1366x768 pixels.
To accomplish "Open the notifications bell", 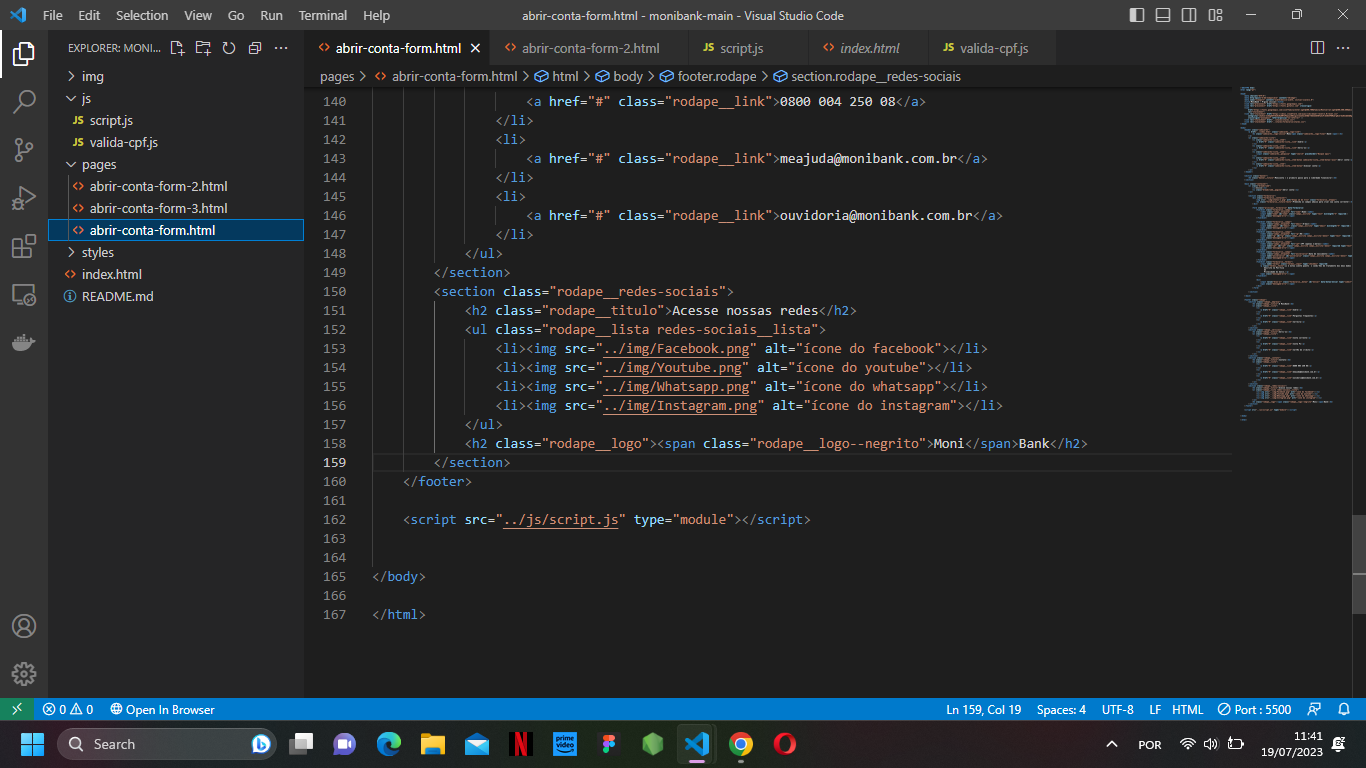I will (x=1344, y=709).
